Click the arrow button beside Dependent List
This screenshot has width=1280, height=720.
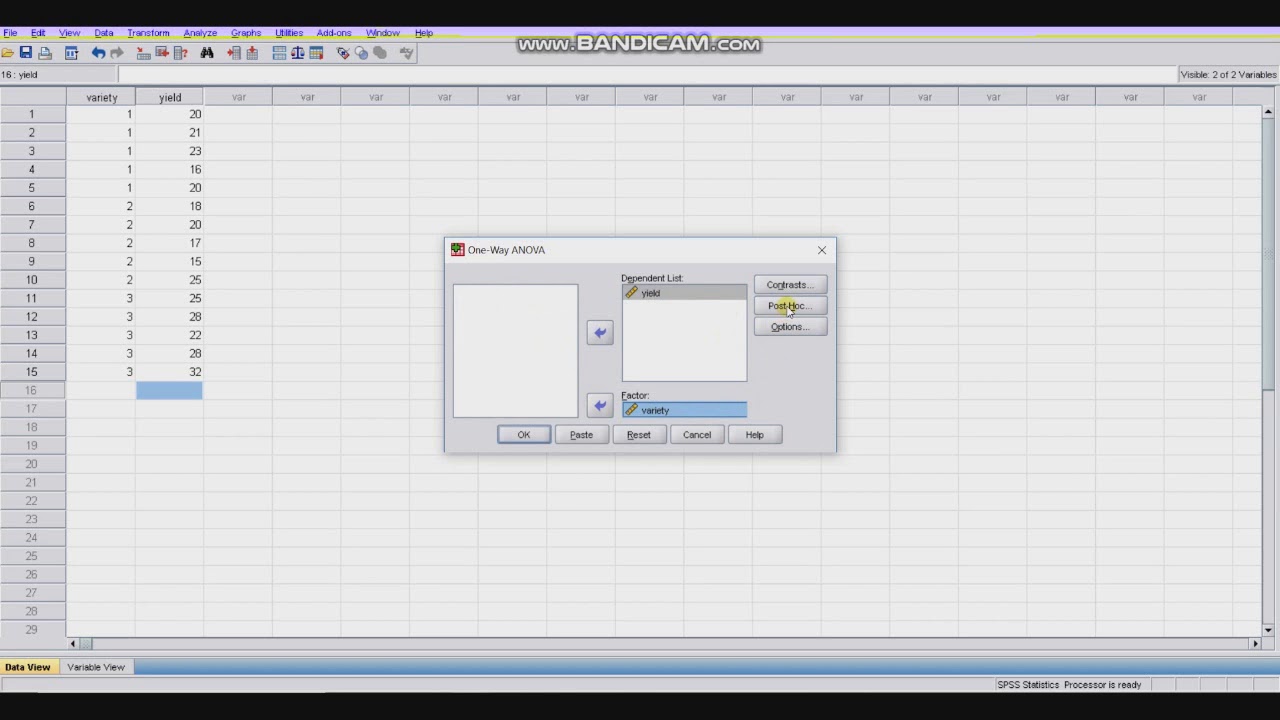click(600, 333)
